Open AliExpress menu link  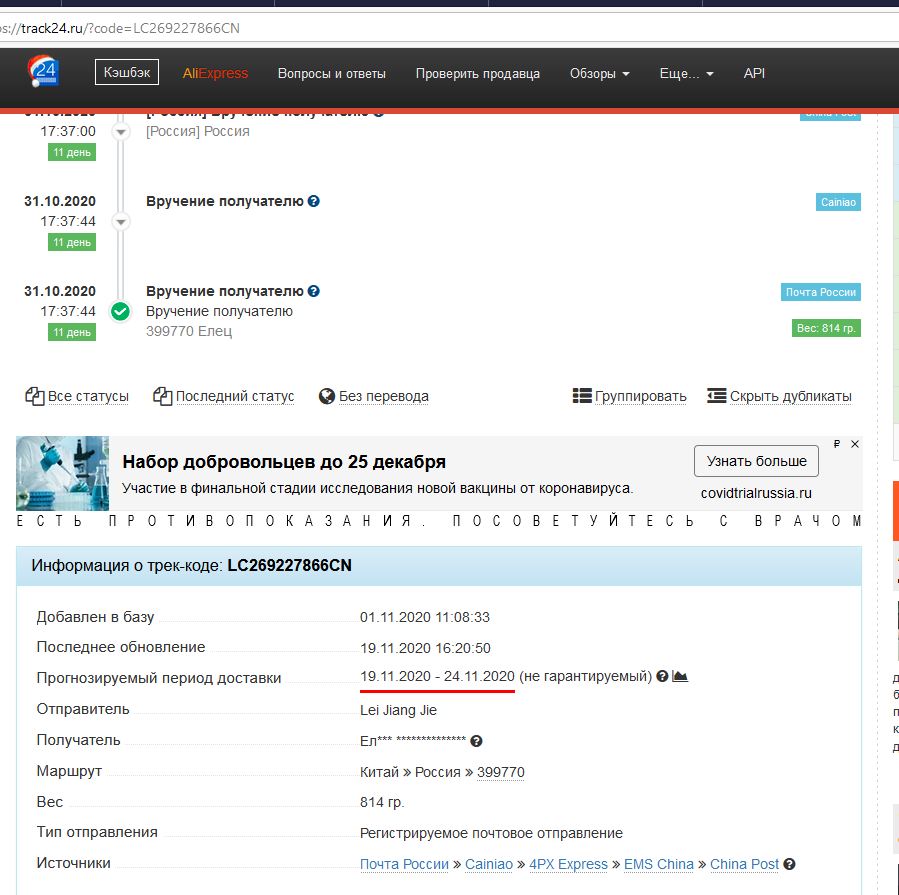click(215, 73)
